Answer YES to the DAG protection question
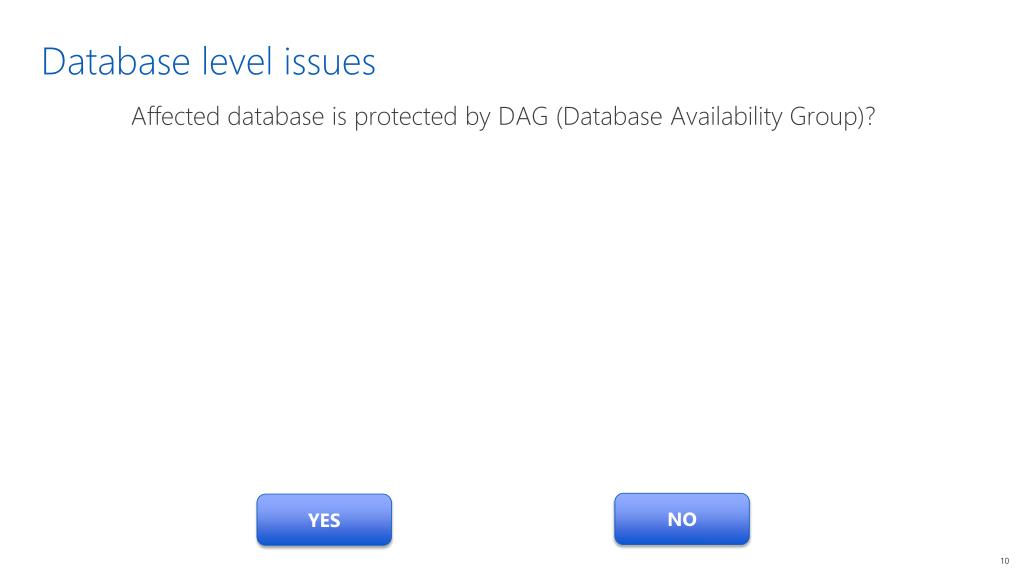1024x576 pixels. point(324,520)
